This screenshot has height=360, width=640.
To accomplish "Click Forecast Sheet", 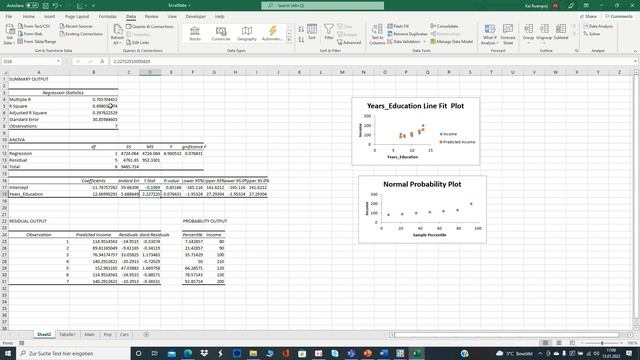I will (x=508, y=34).
